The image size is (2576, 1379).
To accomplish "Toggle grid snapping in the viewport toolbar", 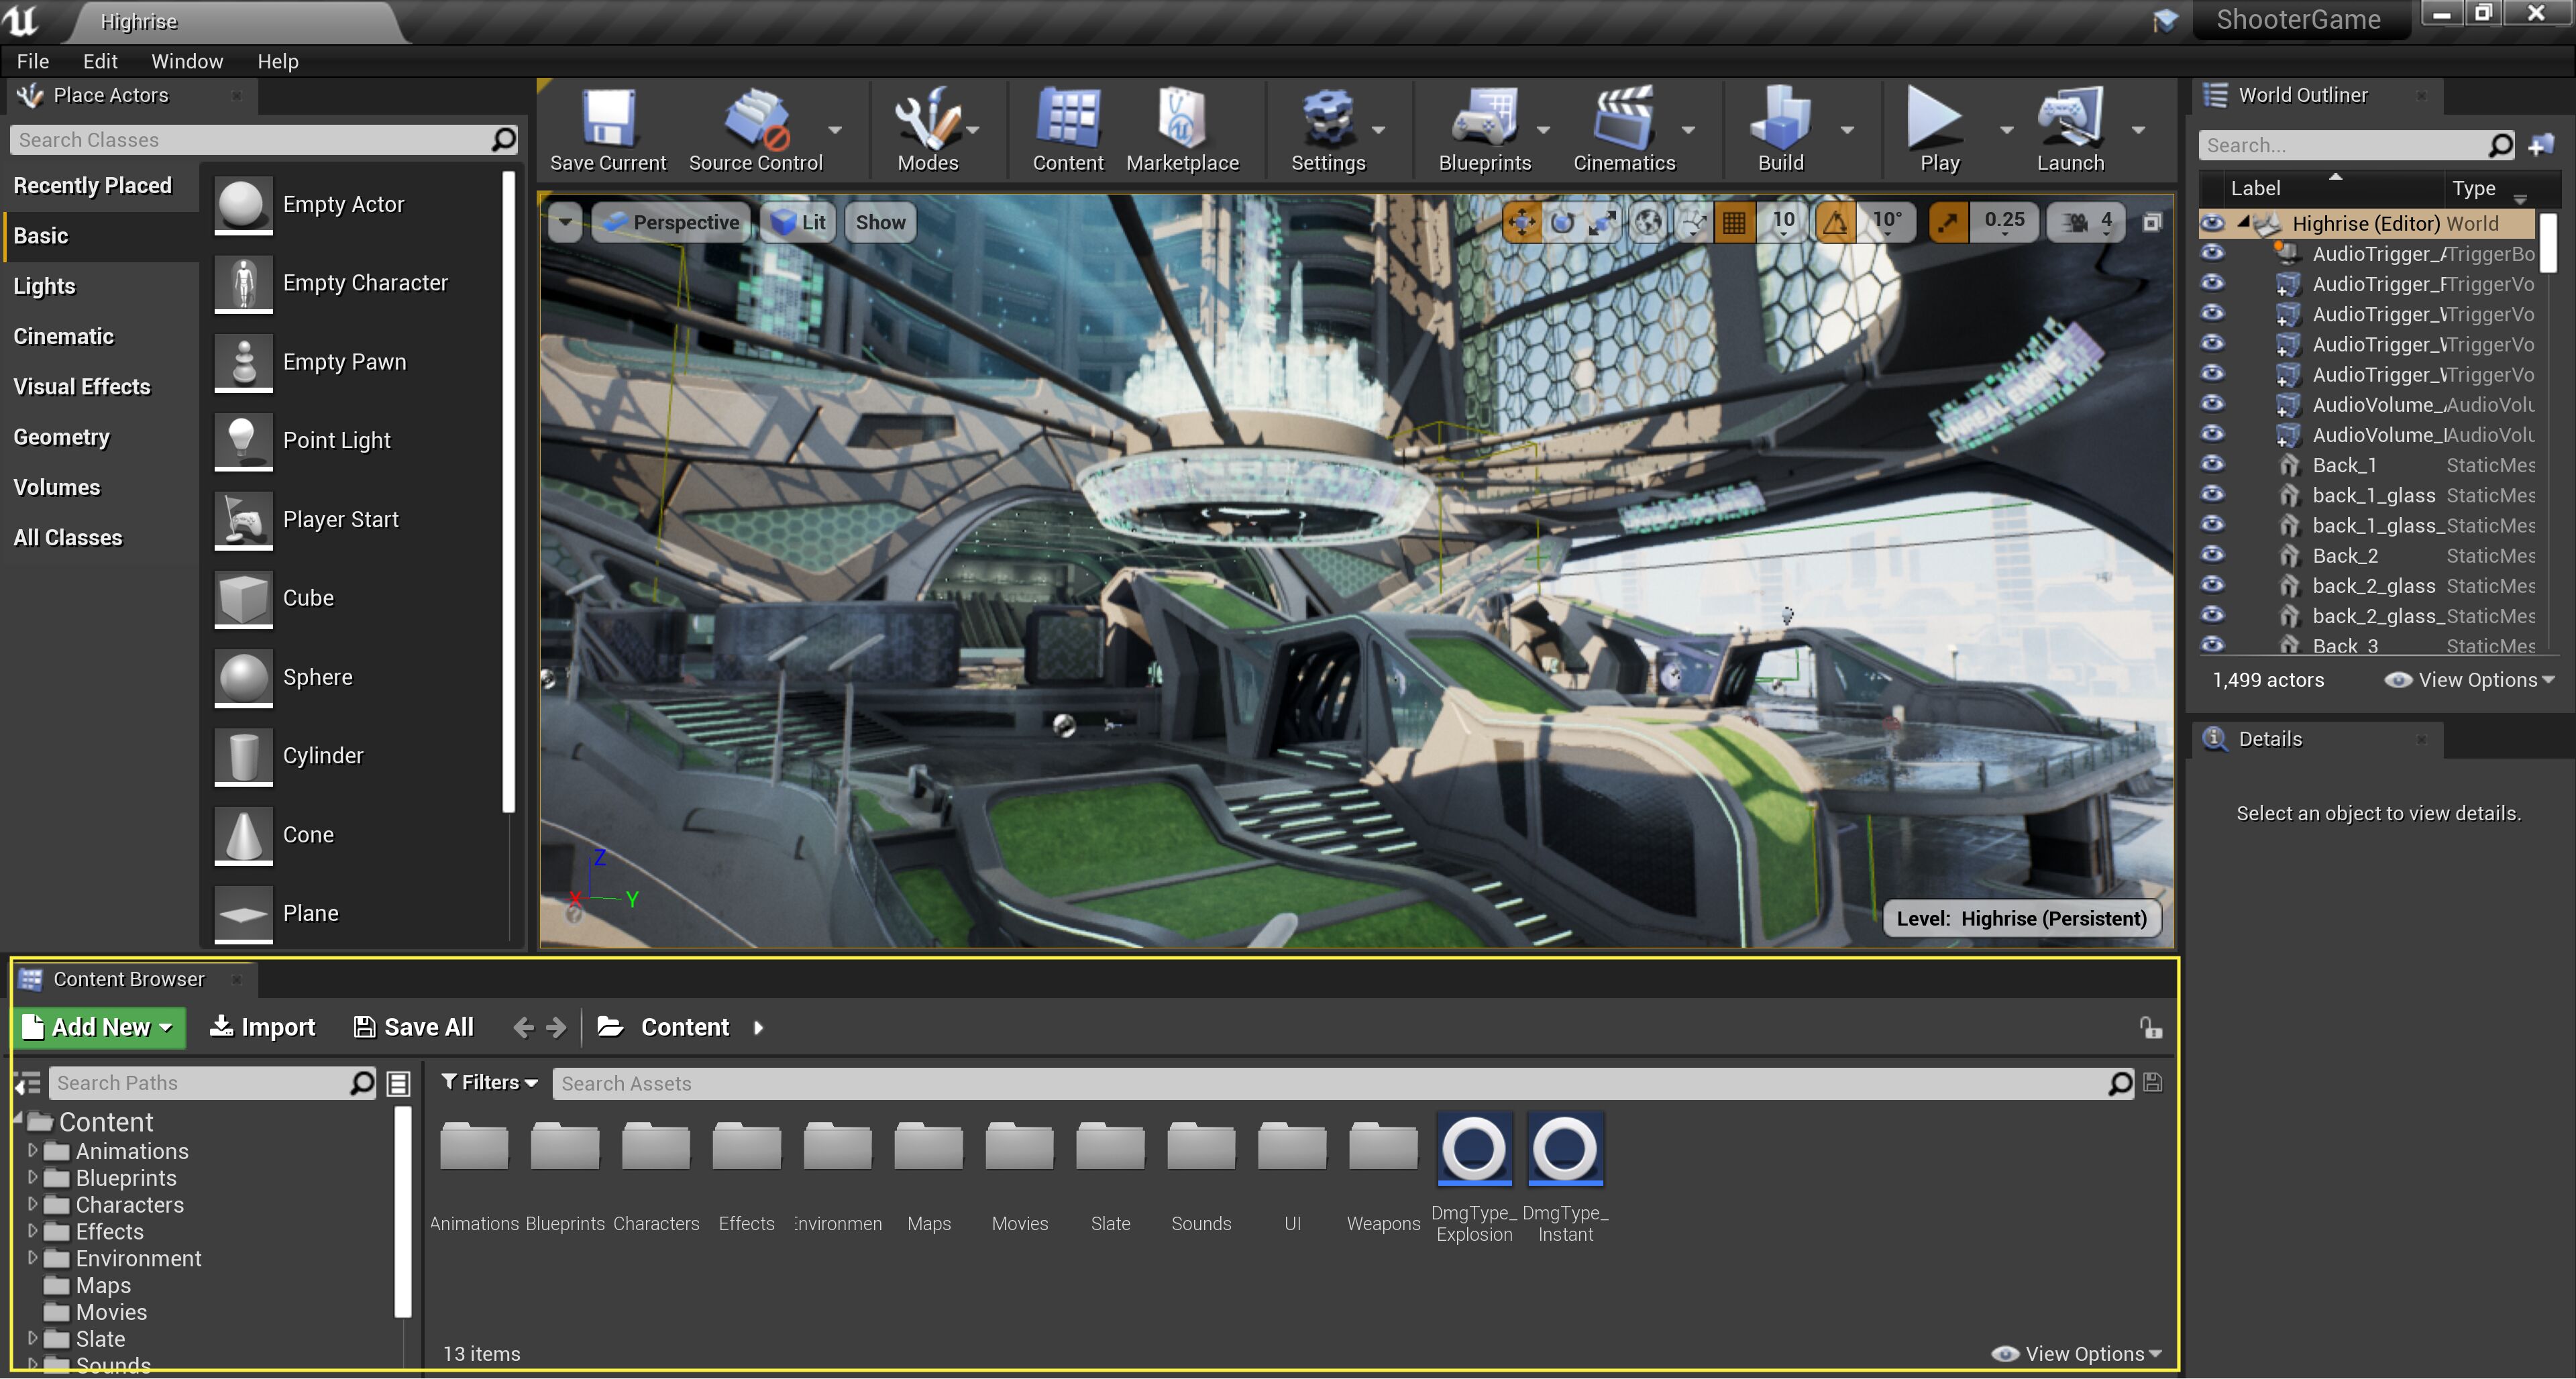I will pyautogui.click(x=1734, y=222).
